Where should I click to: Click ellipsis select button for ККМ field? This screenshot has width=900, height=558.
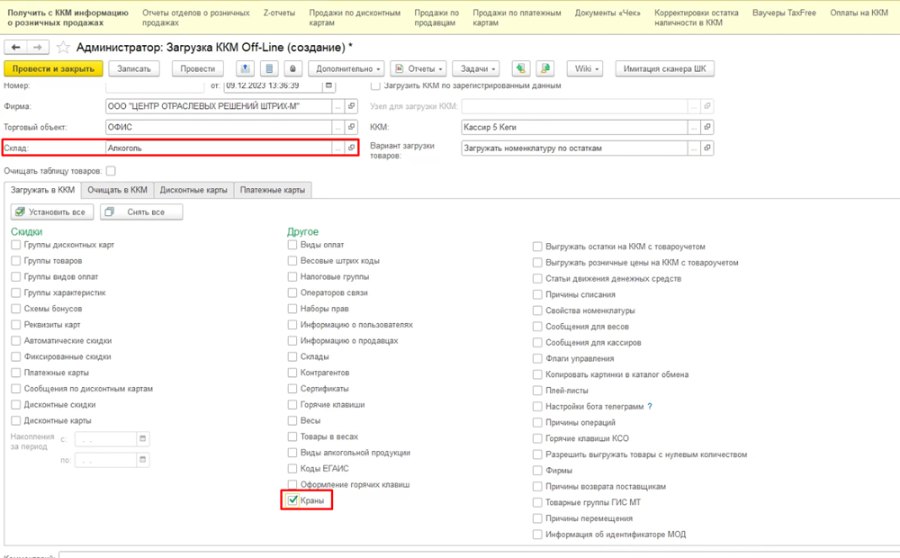tap(695, 127)
